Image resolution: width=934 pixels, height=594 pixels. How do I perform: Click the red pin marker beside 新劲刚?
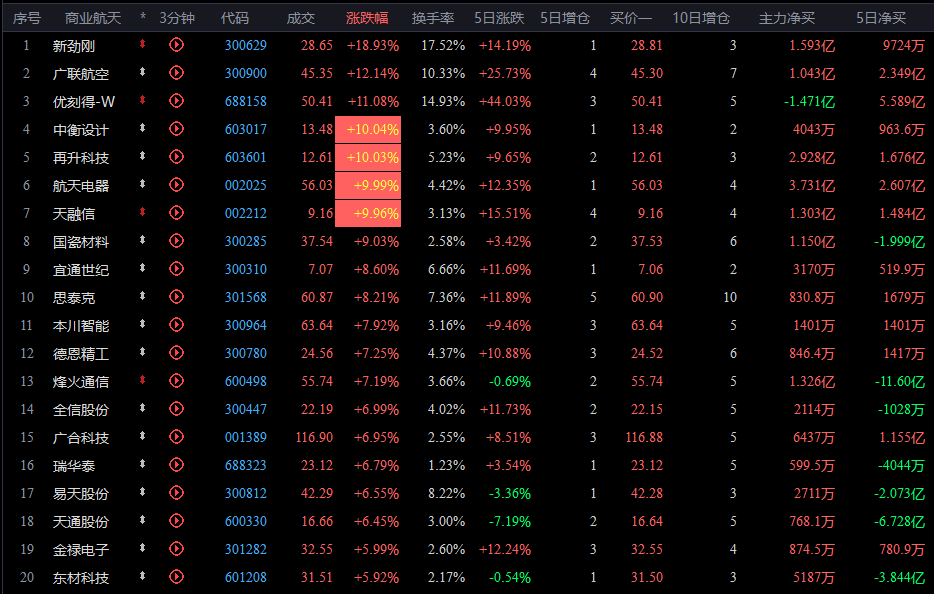(143, 45)
